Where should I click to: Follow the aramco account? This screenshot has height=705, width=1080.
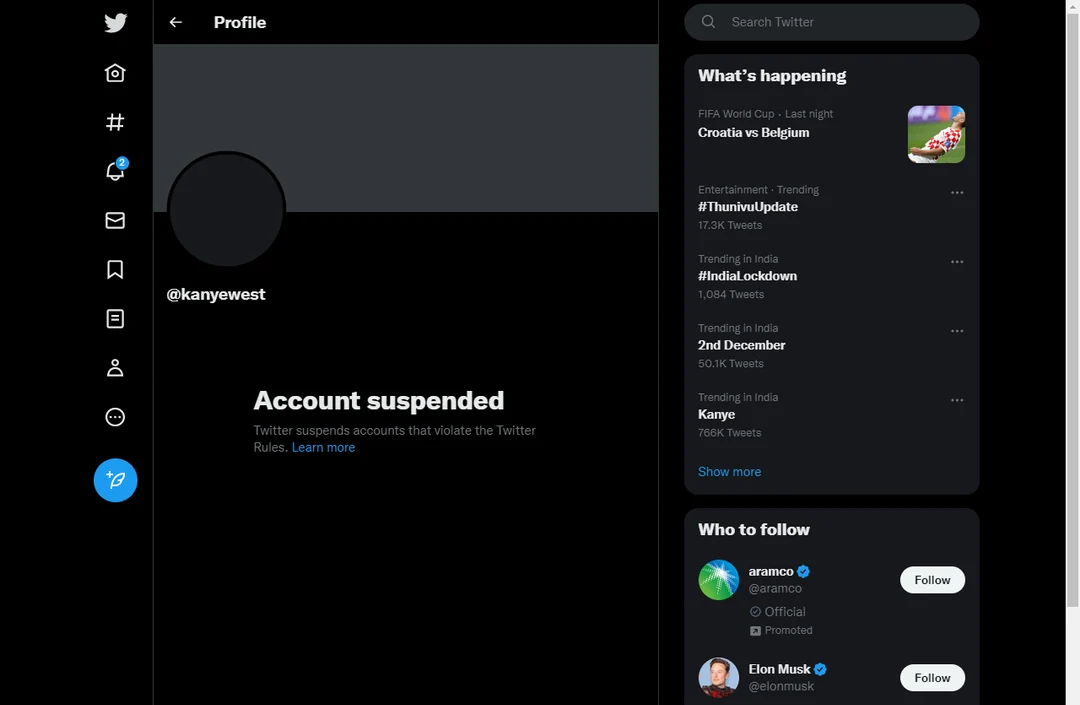pyautogui.click(x=932, y=579)
